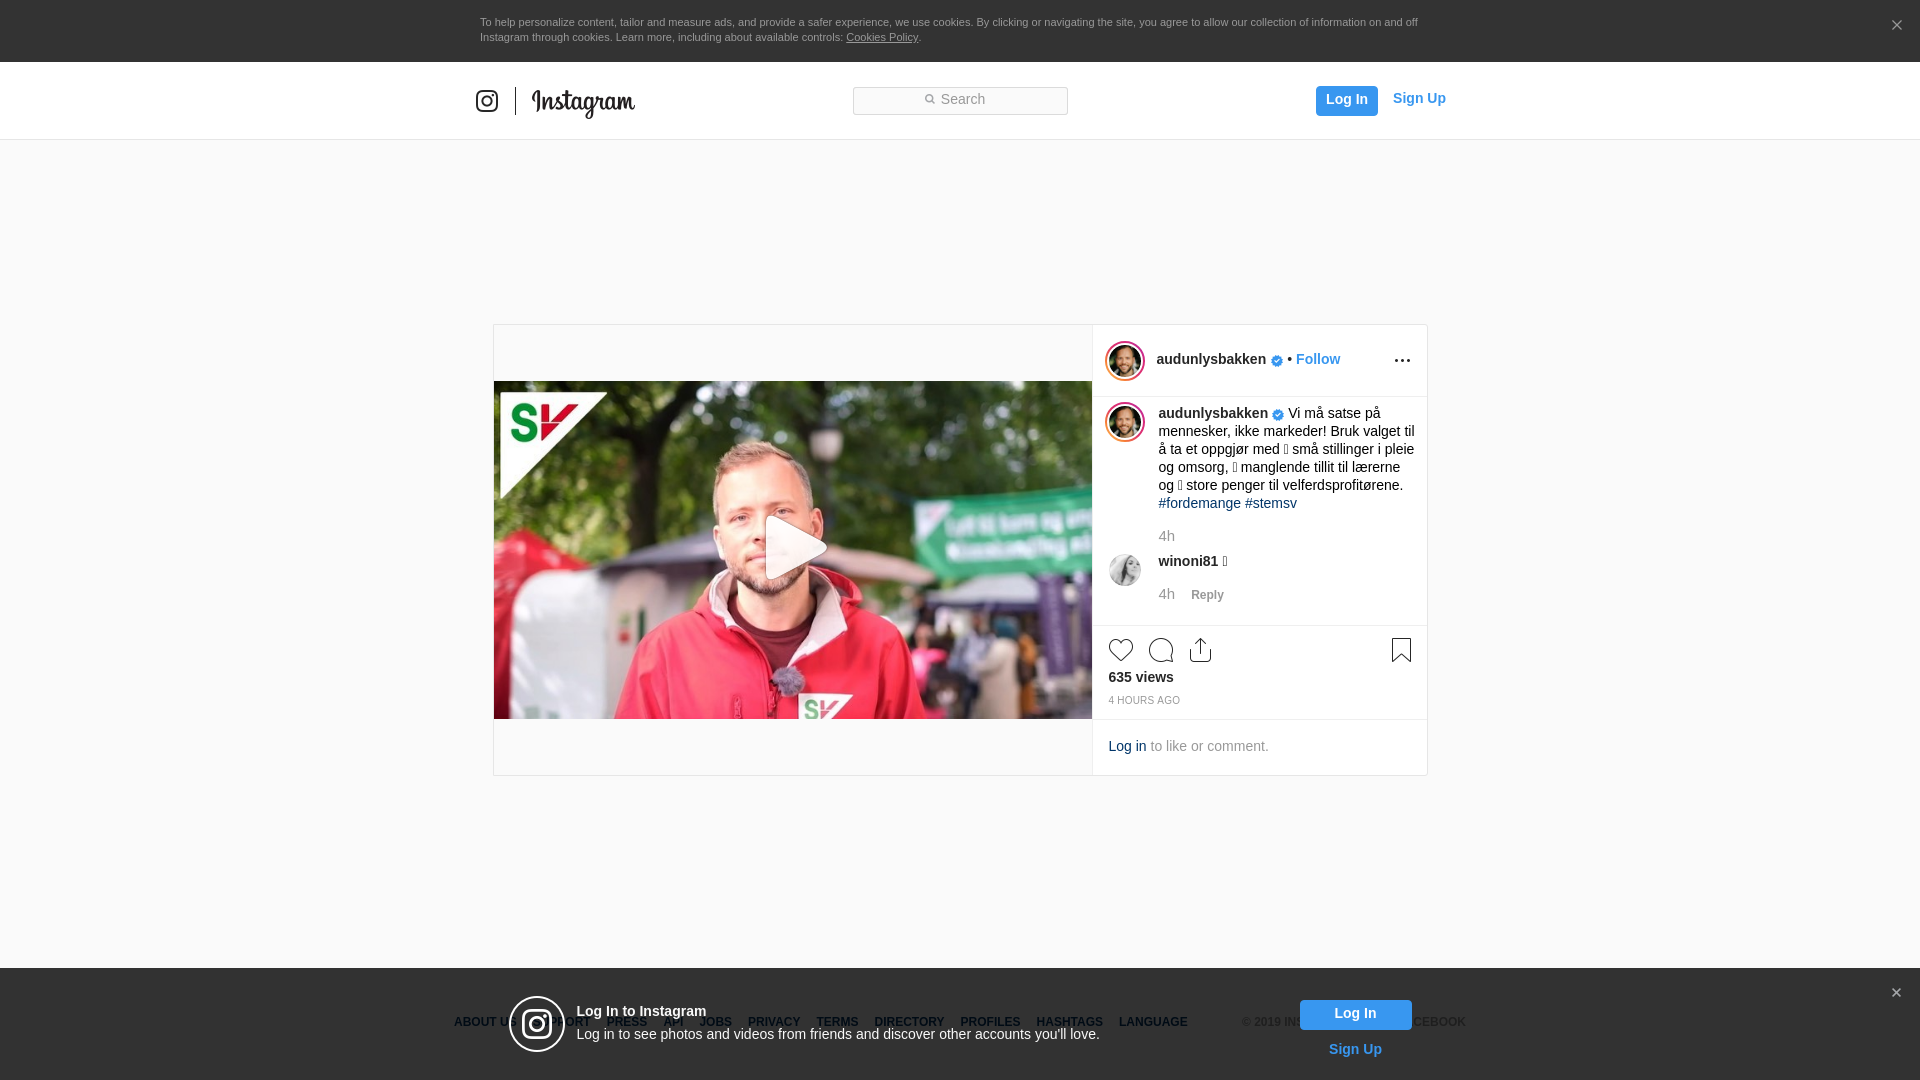
Task: Follow the audunlysbakken account
Action: coord(1318,359)
